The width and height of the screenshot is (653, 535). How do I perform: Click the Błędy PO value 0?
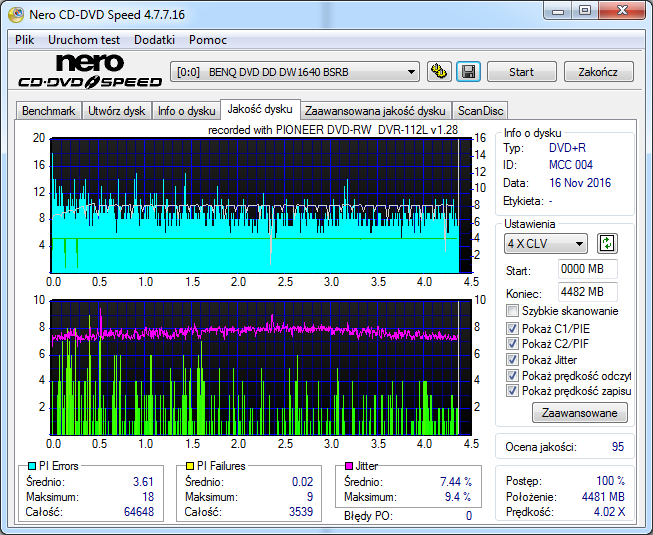(469, 516)
